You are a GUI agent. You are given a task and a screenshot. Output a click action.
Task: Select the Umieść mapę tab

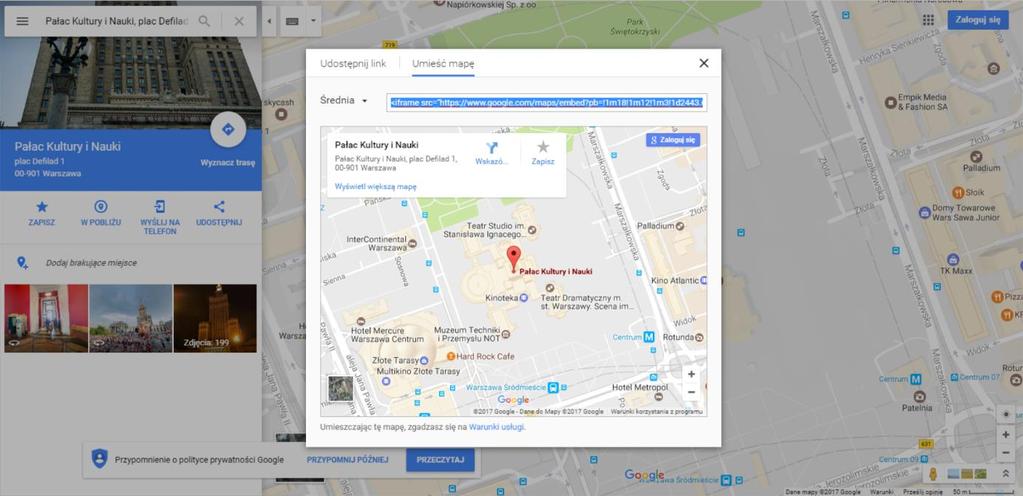tap(443, 63)
